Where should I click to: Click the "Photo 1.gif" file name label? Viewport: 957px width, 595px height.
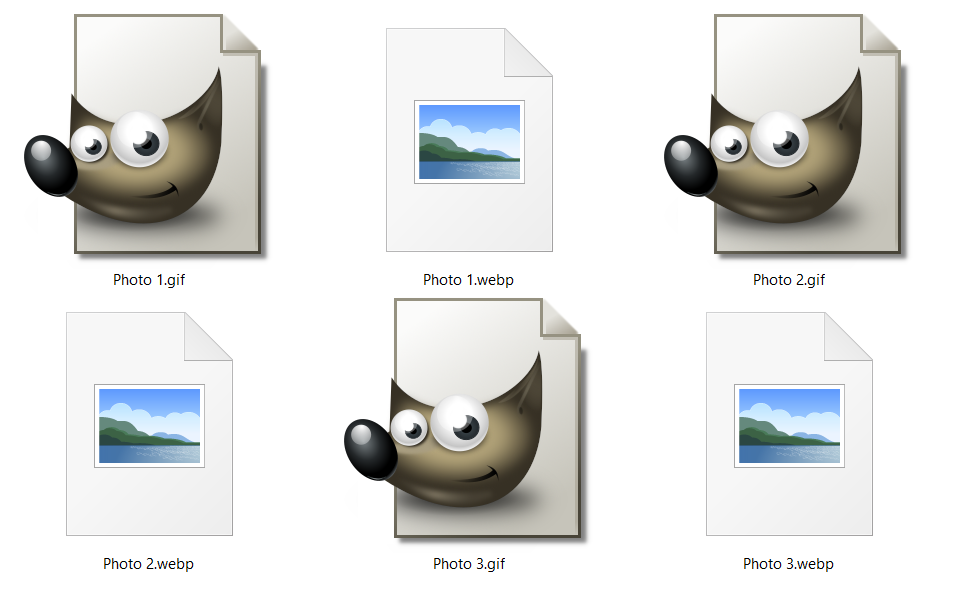tap(149, 280)
